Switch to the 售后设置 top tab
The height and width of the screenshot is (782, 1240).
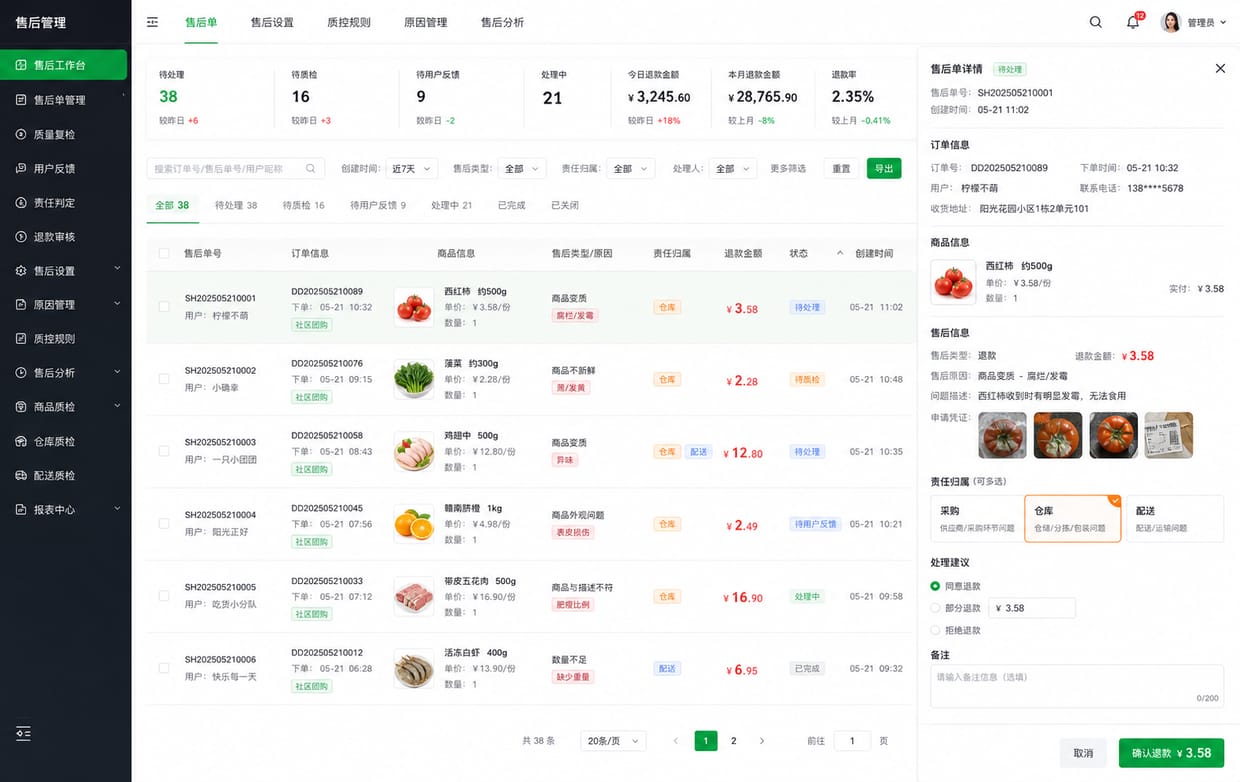coord(272,22)
